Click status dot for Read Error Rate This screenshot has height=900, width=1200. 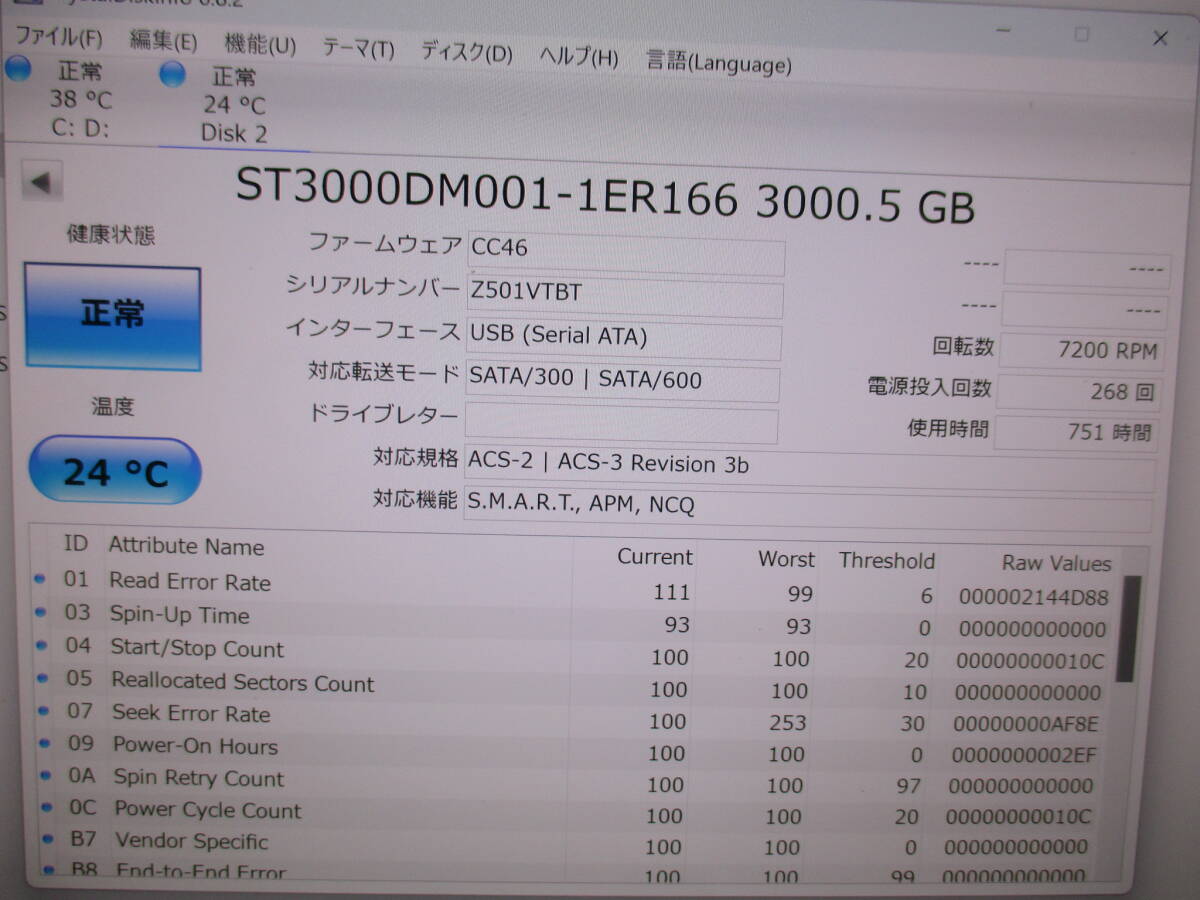(x=40, y=578)
